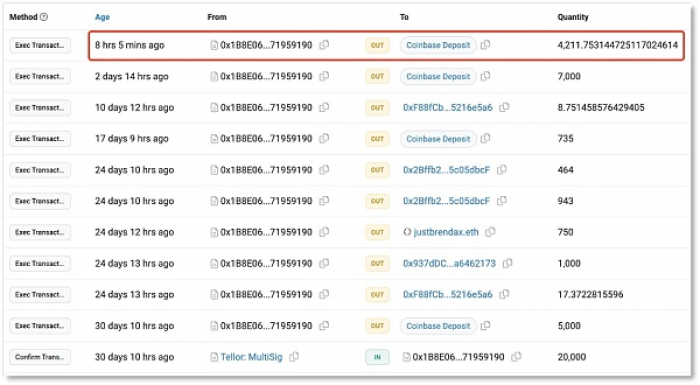Image resolution: width=700 pixels, height=385 pixels.
Task: Click the Method column help icon
Action: pyautogui.click(x=44, y=17)
